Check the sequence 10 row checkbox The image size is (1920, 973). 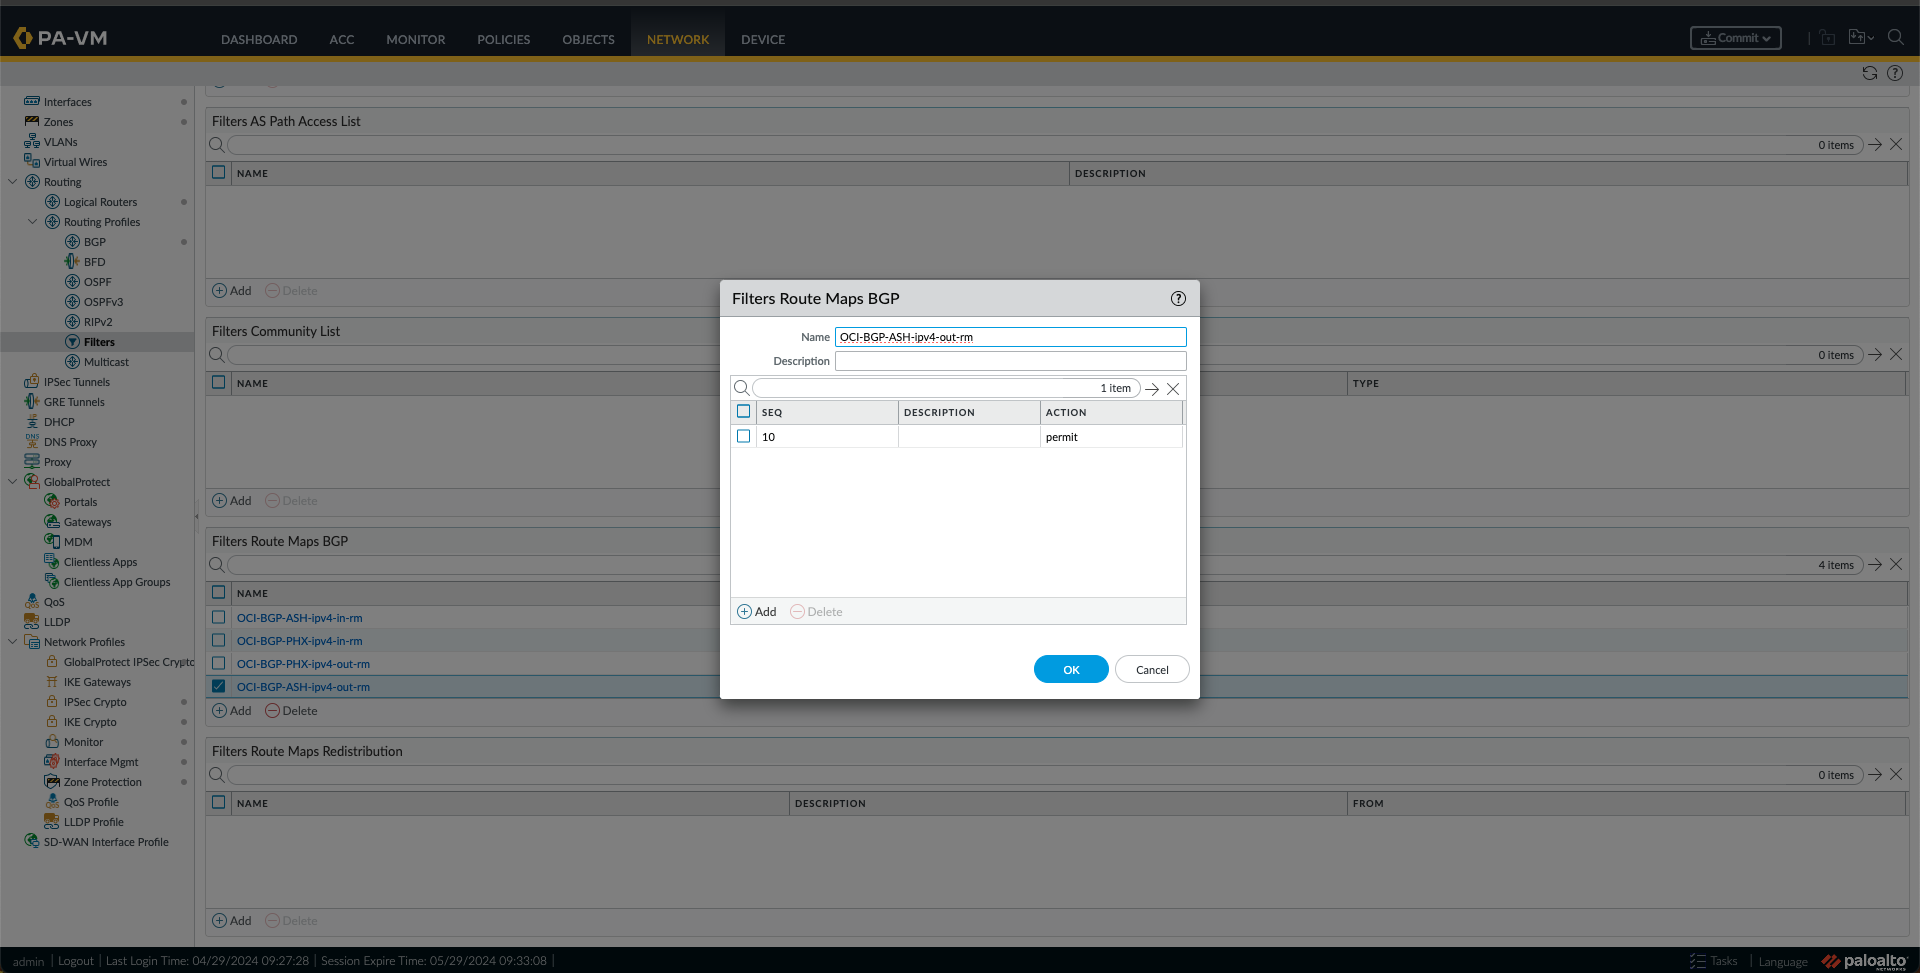coord(743,437)
